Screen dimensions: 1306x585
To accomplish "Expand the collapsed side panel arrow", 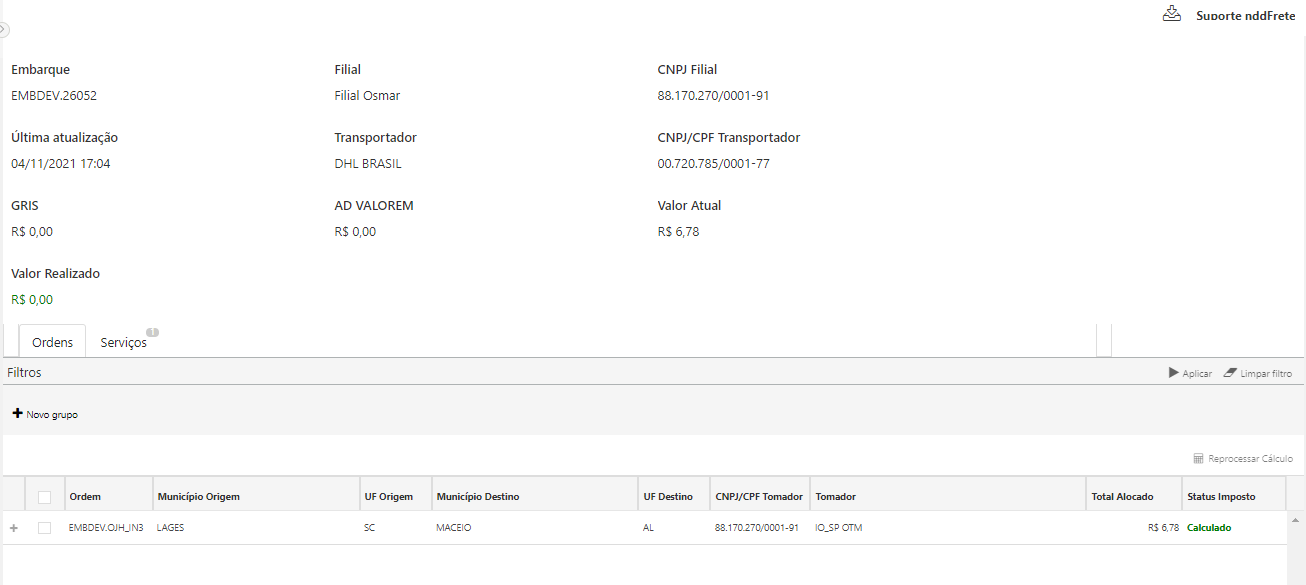I will 4,30.
